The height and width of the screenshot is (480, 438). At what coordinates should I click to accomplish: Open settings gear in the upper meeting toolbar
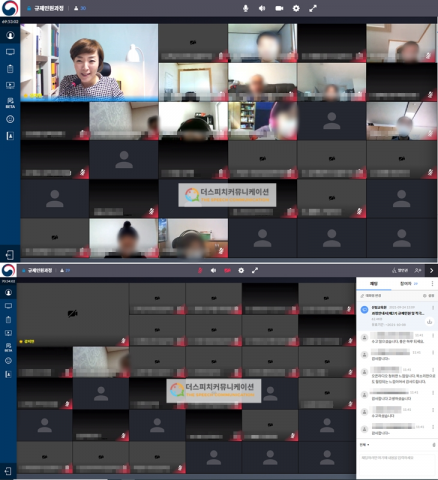coord(296,9)
